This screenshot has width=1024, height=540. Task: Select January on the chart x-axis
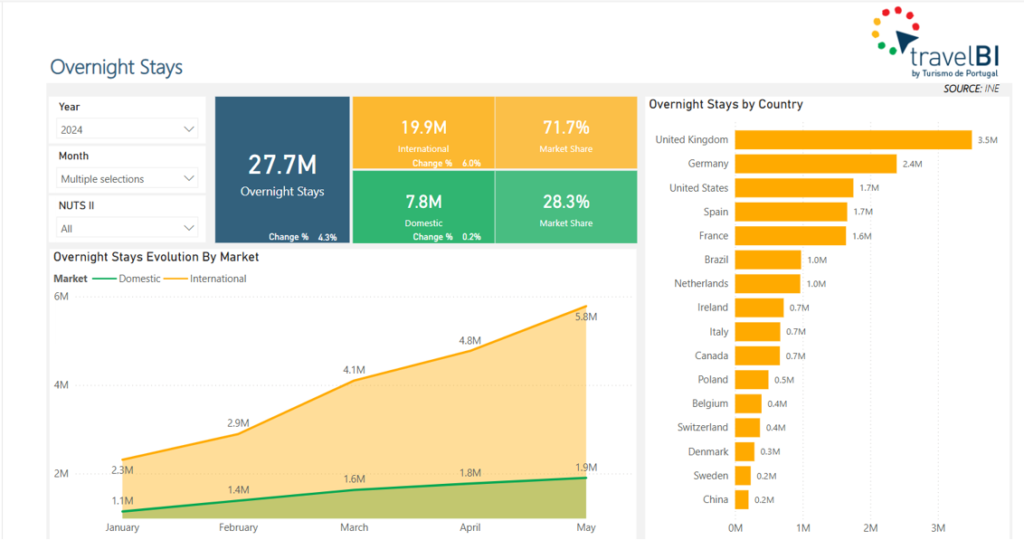pos(122,527)
